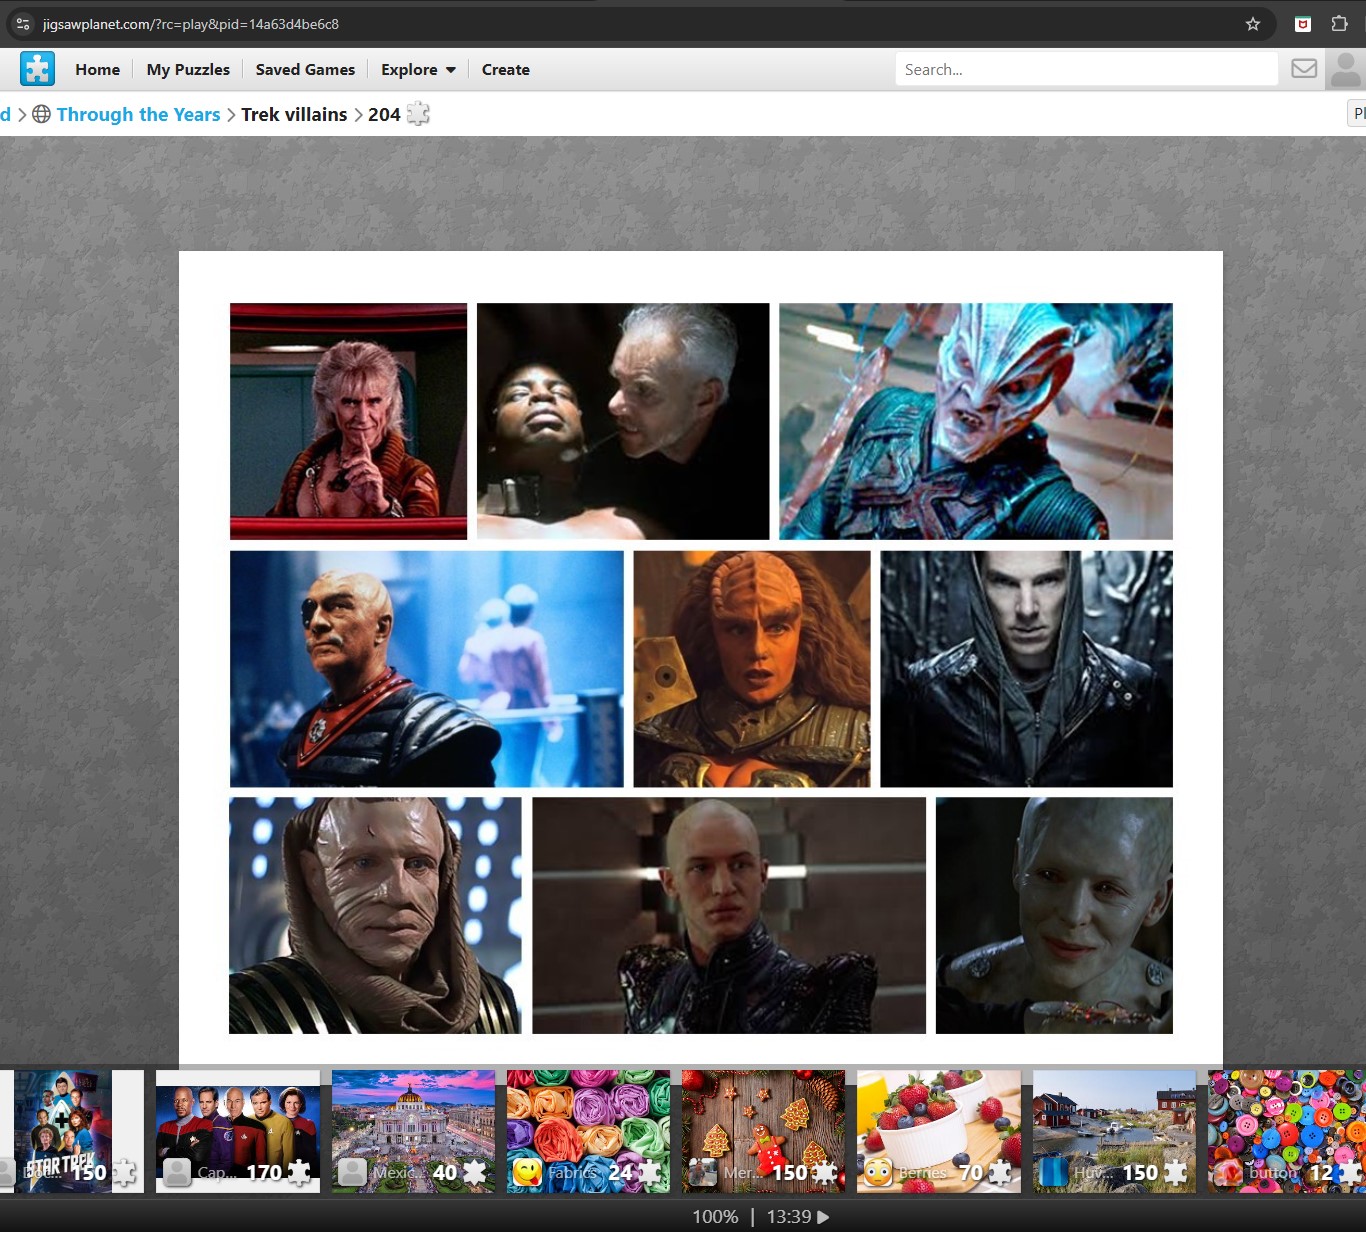Viewport: 1366px width, 1238px height.
Task: Click into the Search input field
Action: [x=1085, y=70]
